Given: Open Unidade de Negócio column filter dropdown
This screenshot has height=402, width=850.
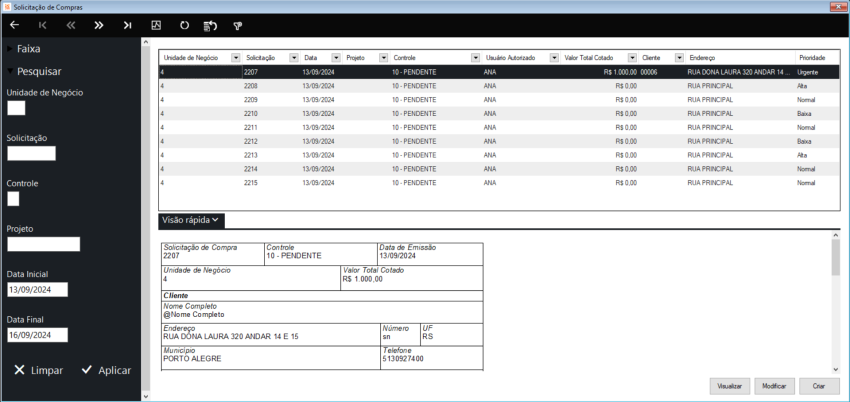Looking at the screenshot, I should pos(236,57).
